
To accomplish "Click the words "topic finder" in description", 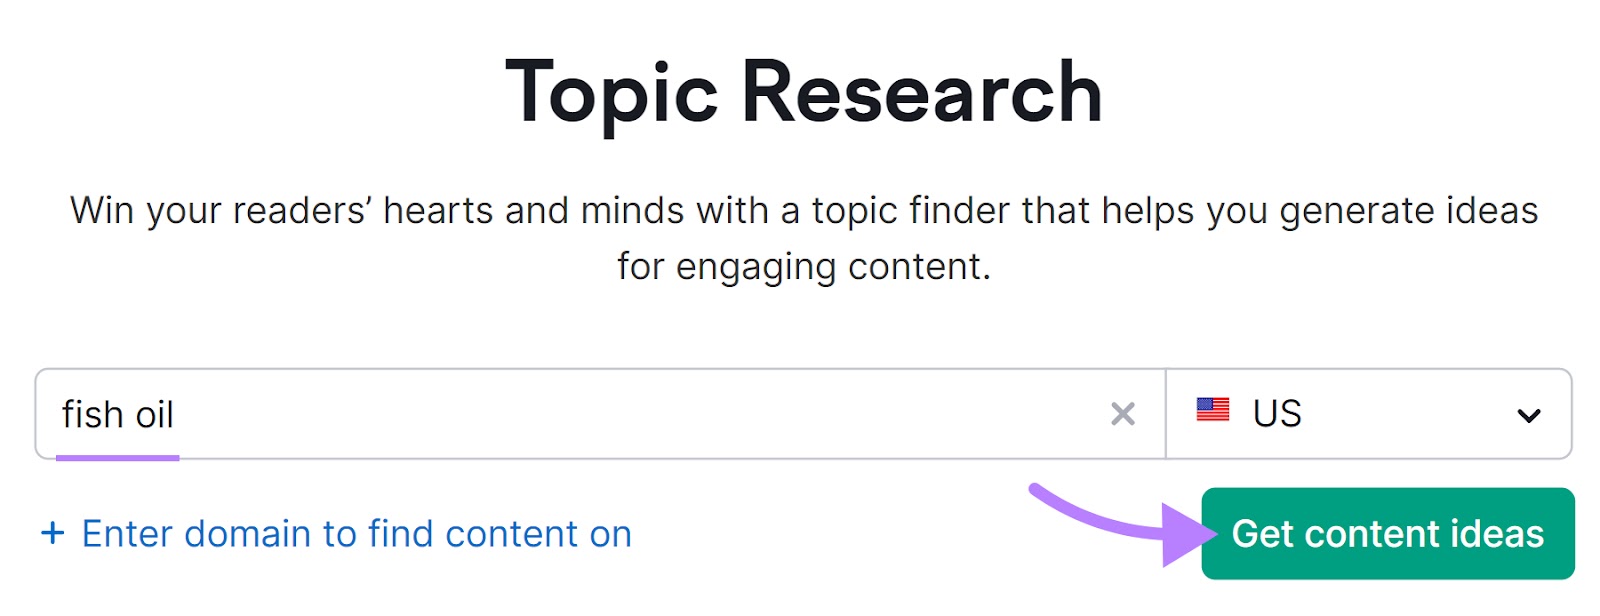I will pos(906,211).
